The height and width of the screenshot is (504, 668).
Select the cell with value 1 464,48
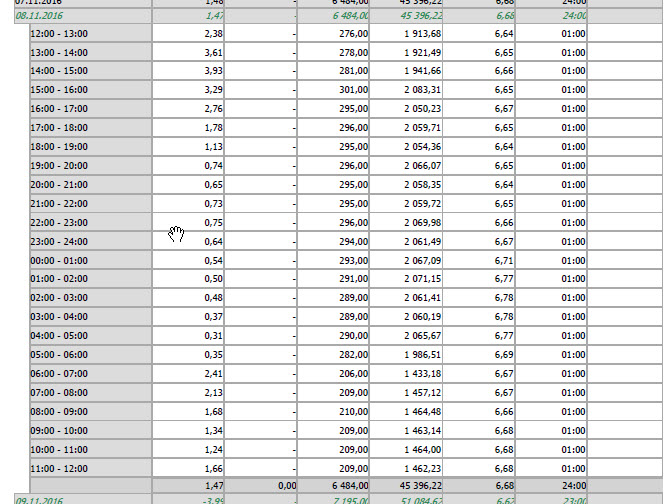(x=406, y=412)
